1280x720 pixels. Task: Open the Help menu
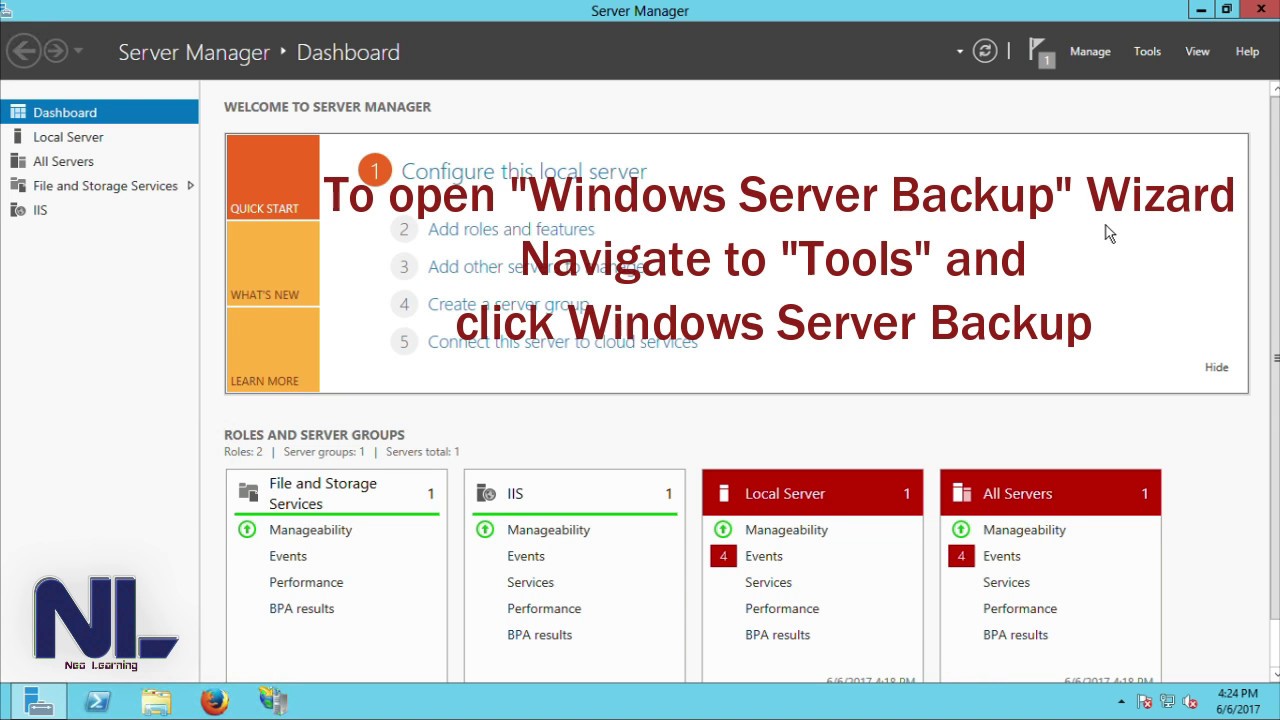tap(1247, 51)
